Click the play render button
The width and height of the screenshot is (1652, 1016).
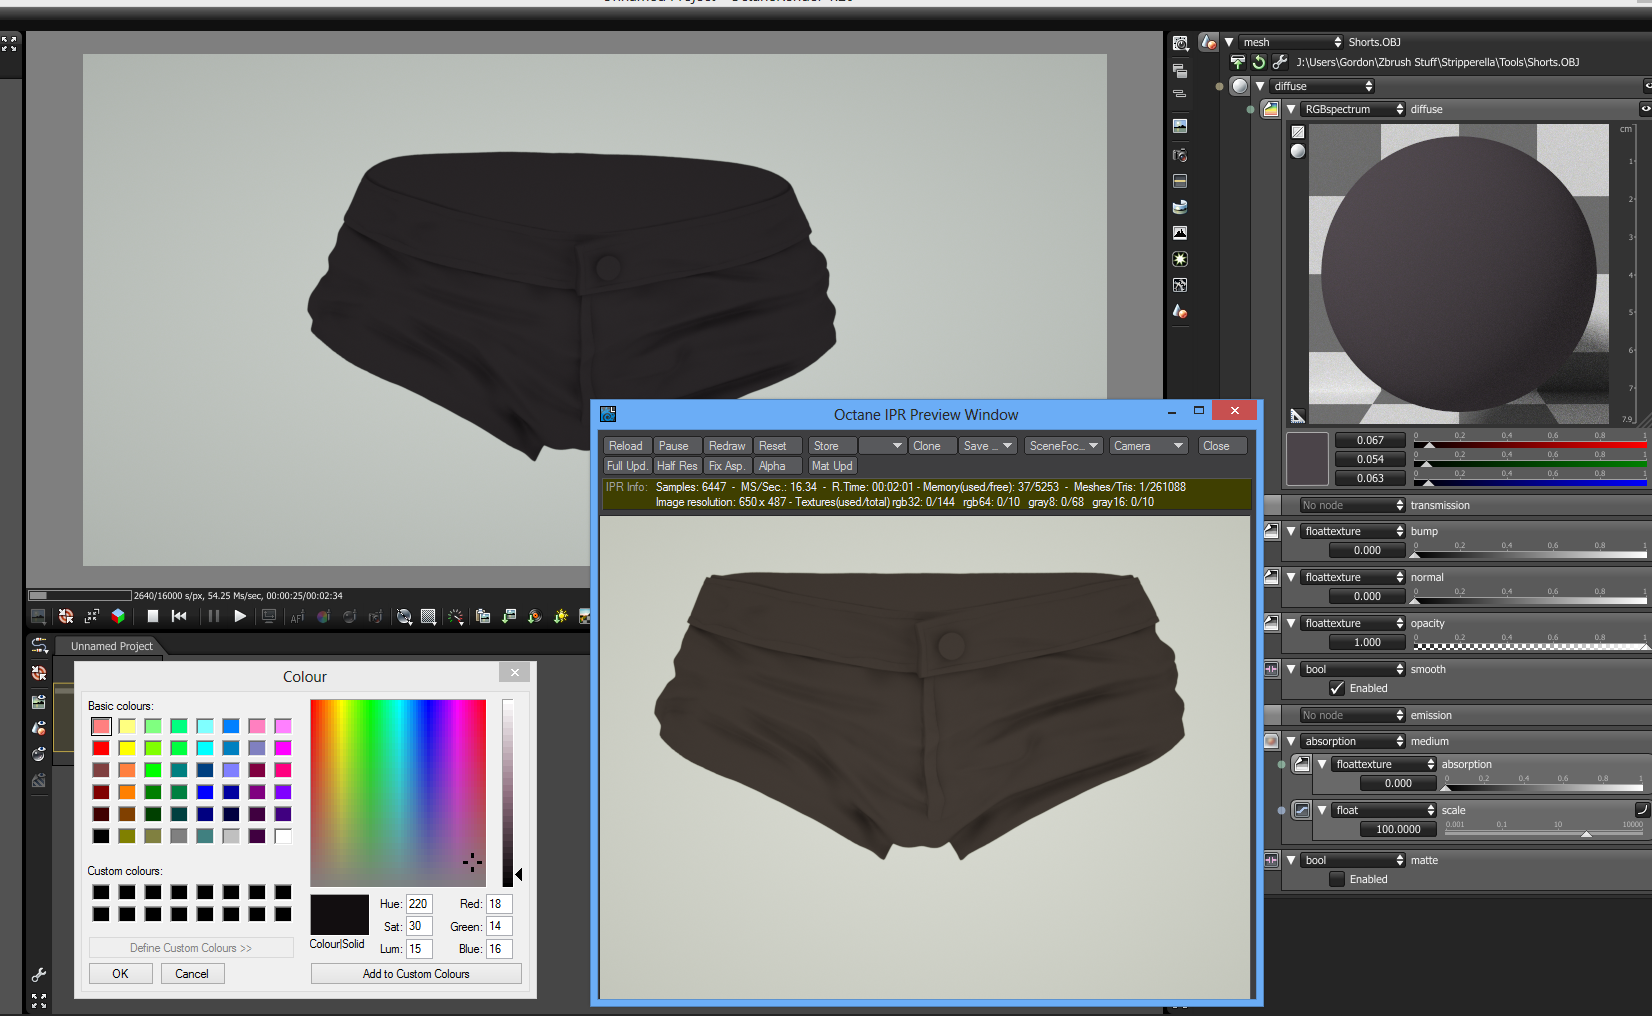tap(240, 616)
